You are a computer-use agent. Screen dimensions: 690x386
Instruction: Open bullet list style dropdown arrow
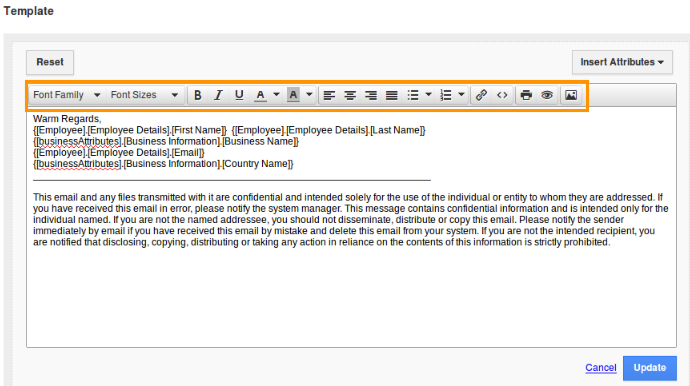coord(428,95)
